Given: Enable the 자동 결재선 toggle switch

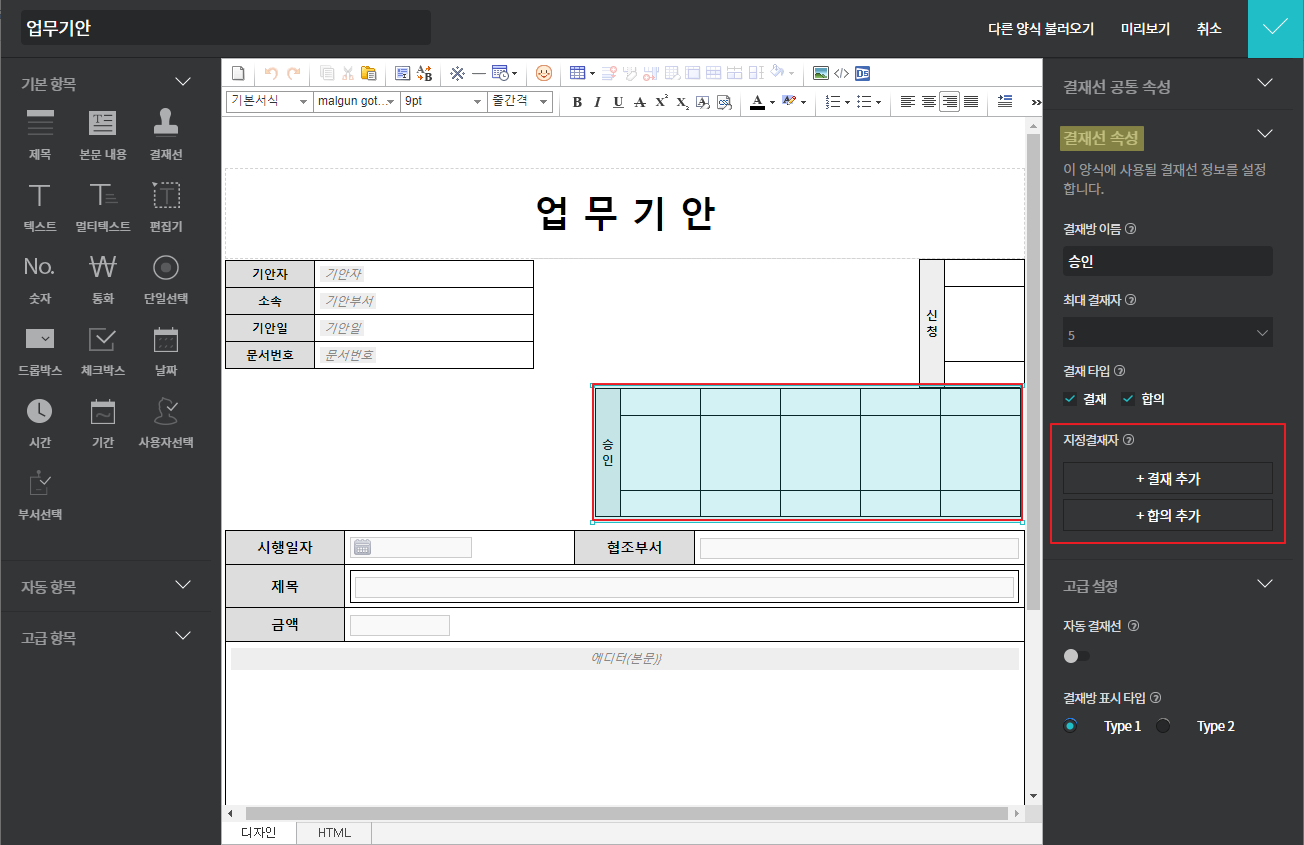Looking at the screenshot, I should point(1076,656).
